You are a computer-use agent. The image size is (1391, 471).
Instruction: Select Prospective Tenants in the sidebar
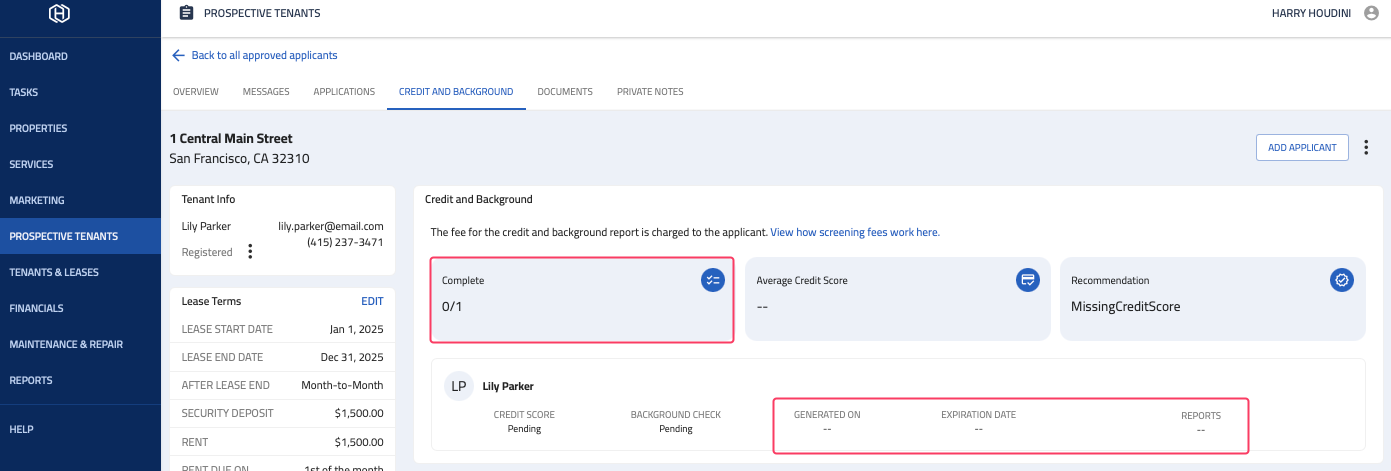click(x=80, y=236)
